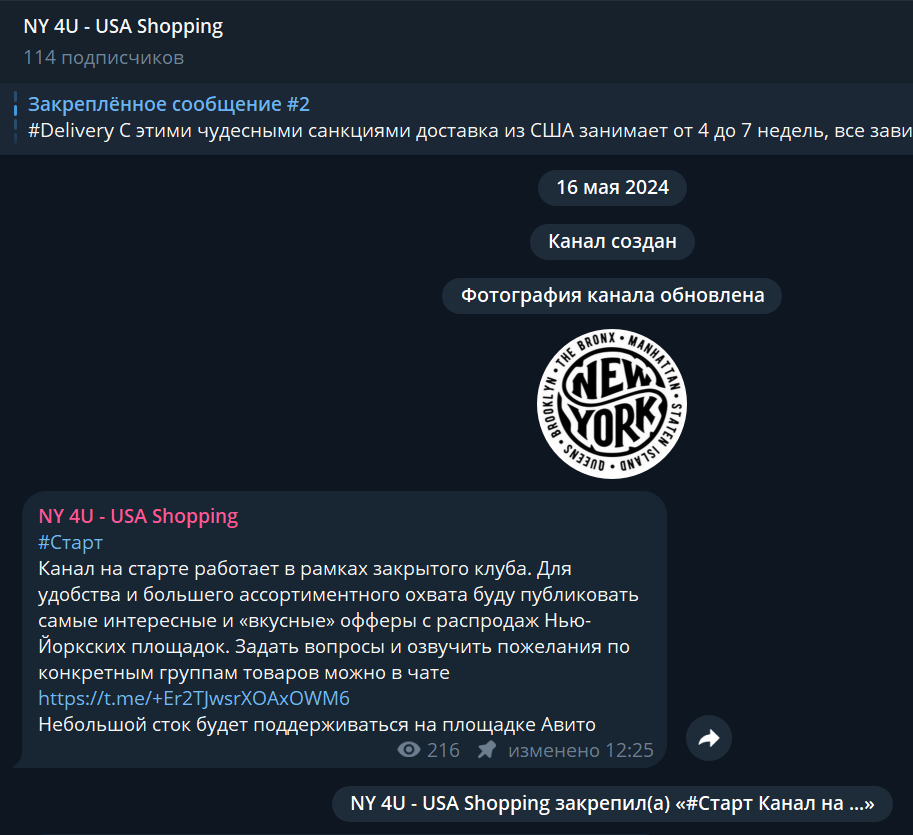Open the t.me invite chat link

[x=194, y=698]
